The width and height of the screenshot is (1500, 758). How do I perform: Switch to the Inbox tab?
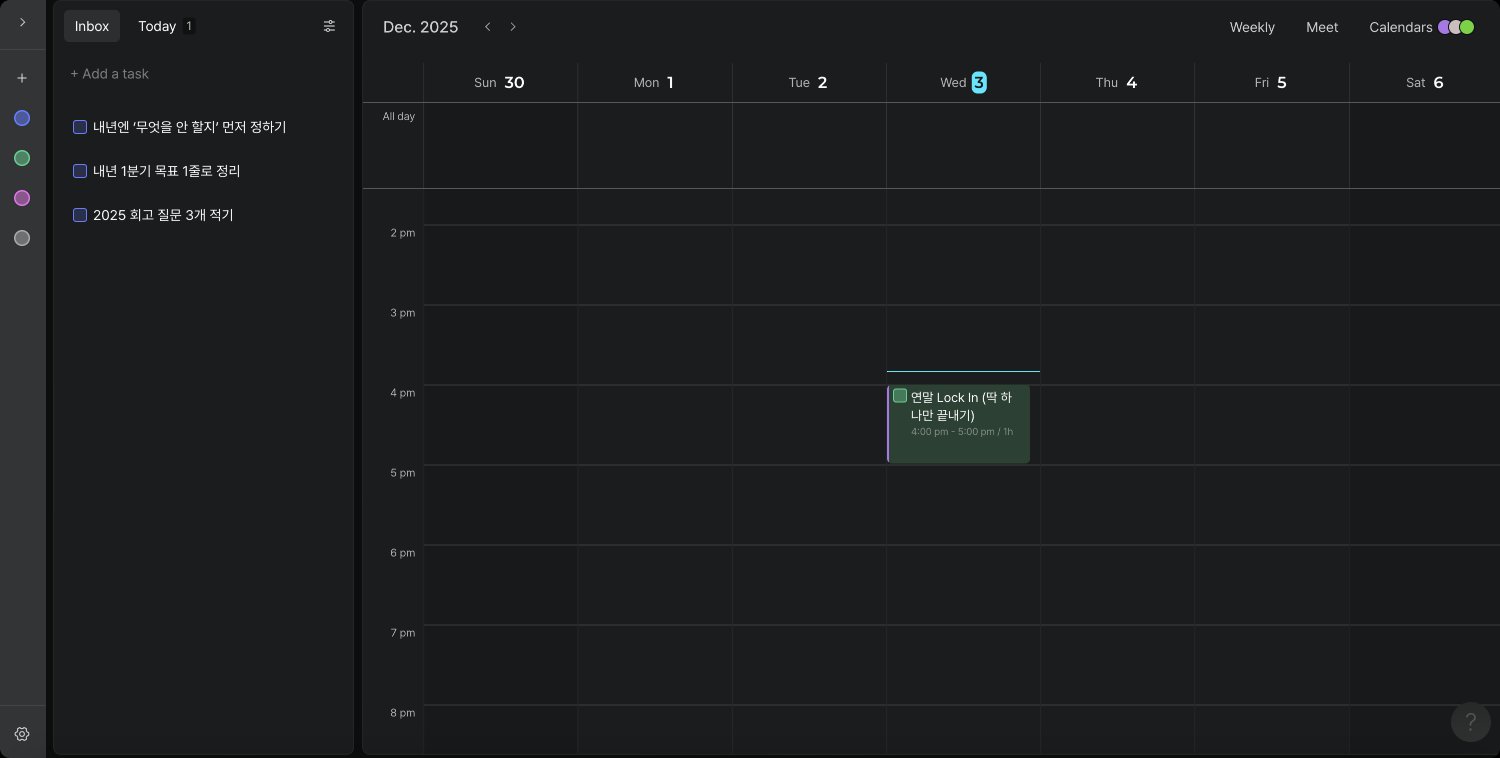(x=92, y=26)
